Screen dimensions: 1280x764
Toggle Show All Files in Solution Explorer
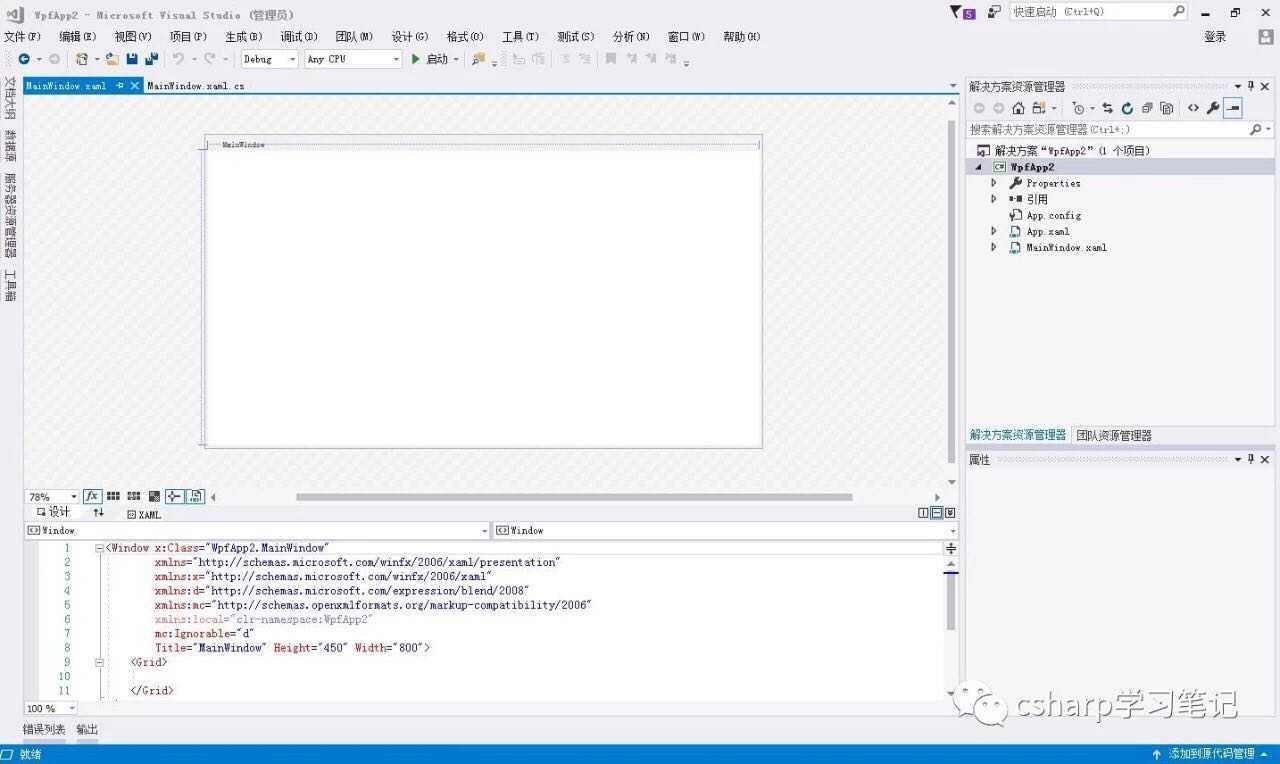tap(1166, 108)
